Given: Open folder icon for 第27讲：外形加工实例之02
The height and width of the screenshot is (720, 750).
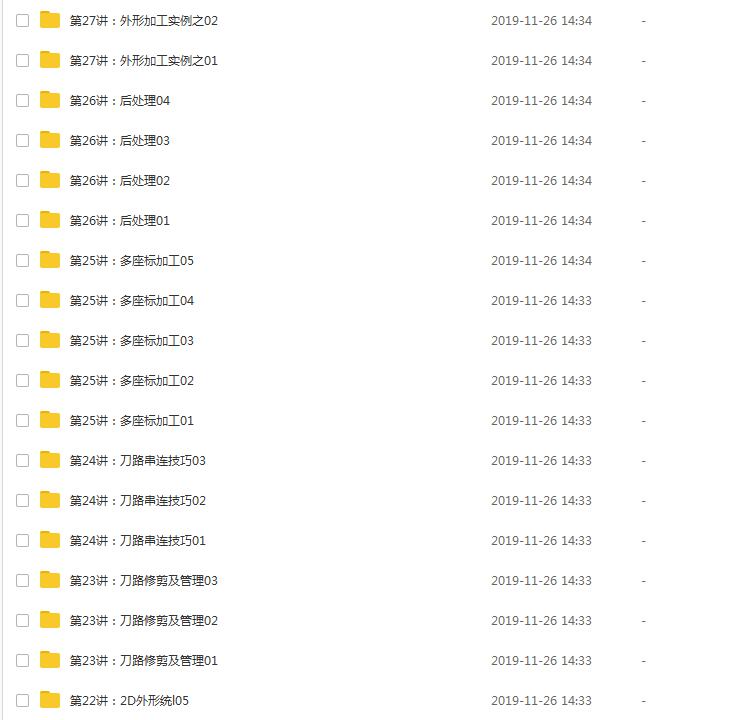Looking at the screenshot, I should point(50,20).
